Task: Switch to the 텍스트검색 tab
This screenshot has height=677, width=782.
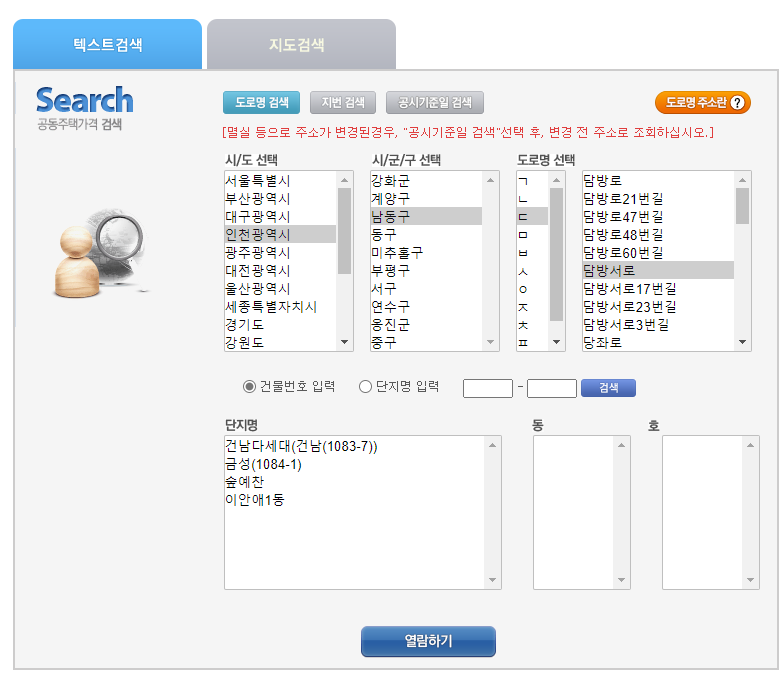Action: [107, 44]
